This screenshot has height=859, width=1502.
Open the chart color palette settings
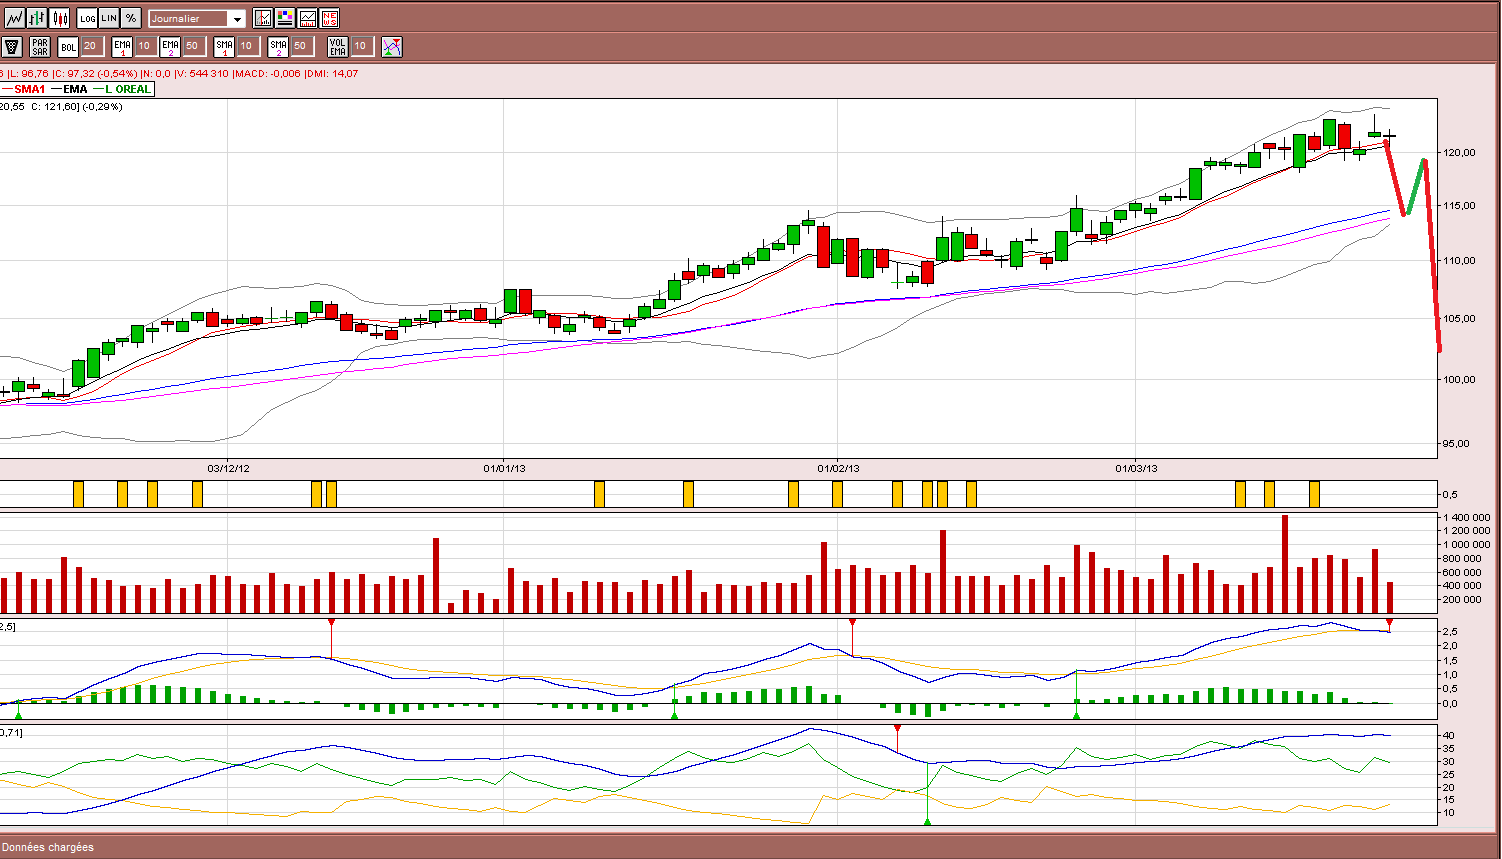(285, 18)
